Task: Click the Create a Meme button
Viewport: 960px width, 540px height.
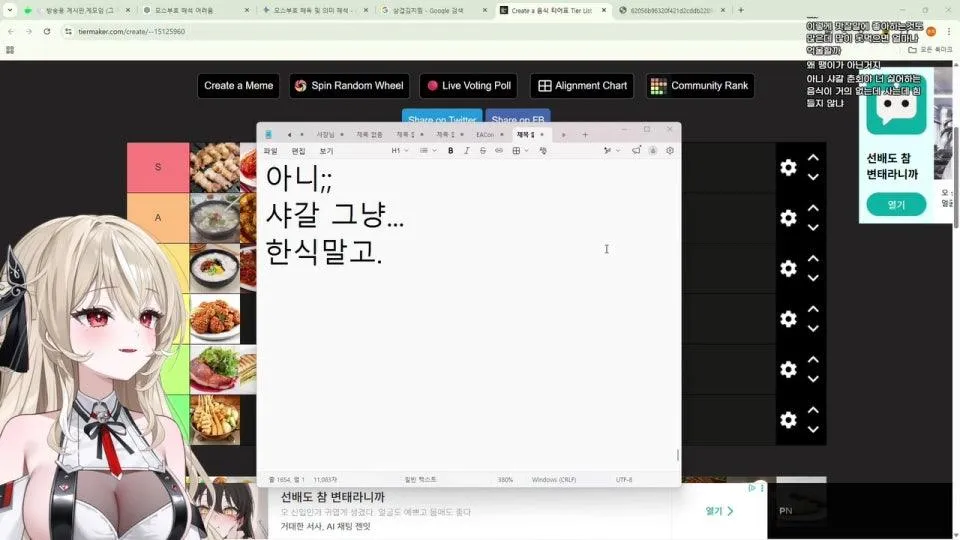Action: [x=238, y=86]
